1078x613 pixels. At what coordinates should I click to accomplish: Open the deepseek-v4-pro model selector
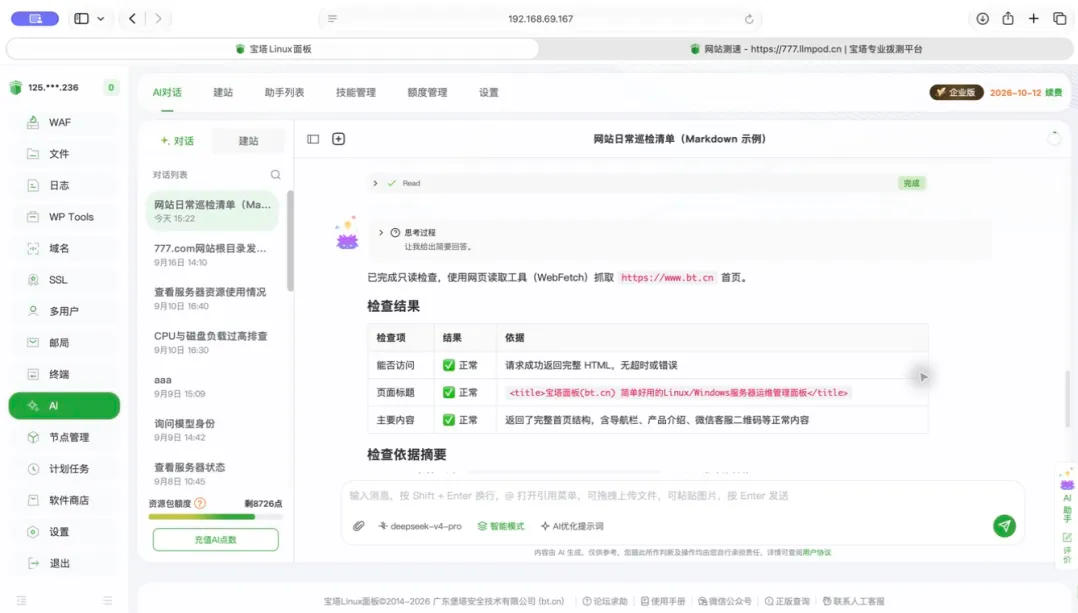(x=419, y=526)
